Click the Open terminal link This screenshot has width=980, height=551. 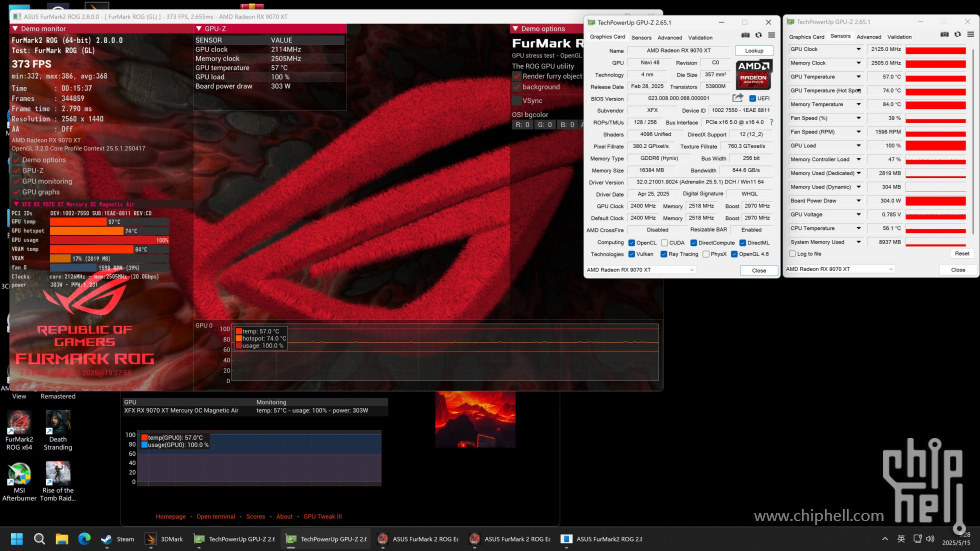(x=216, y=517)
